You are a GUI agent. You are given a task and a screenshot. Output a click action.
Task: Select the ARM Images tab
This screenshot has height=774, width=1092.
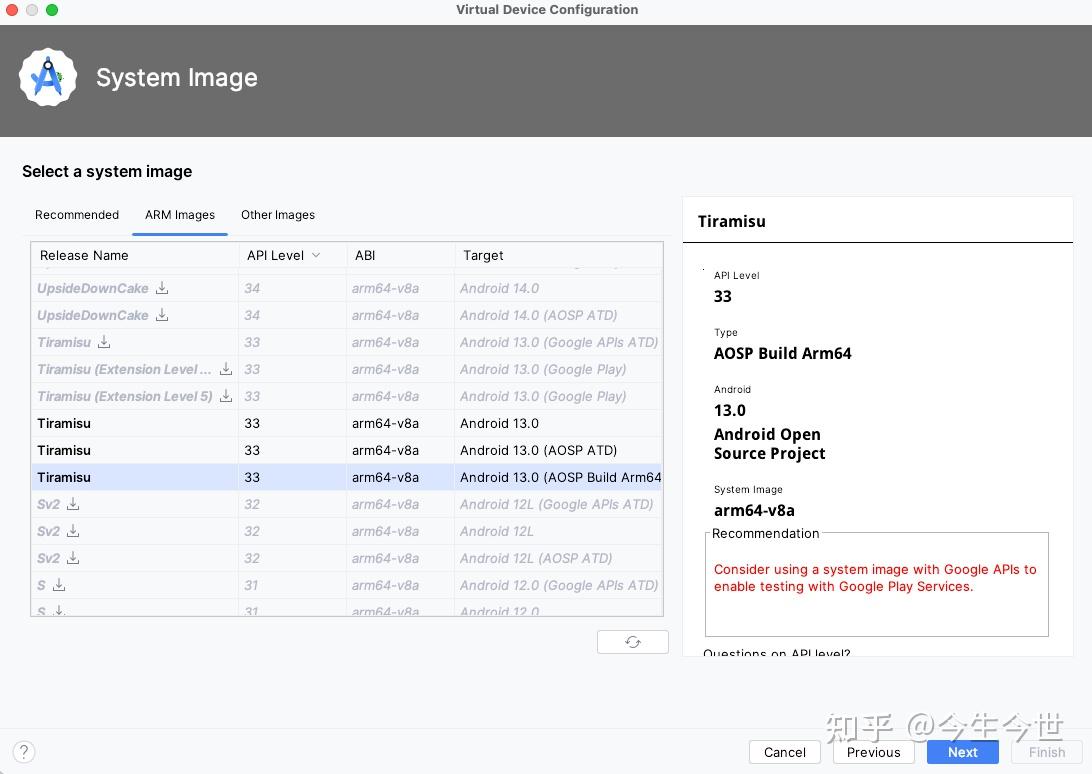point(180,215)
